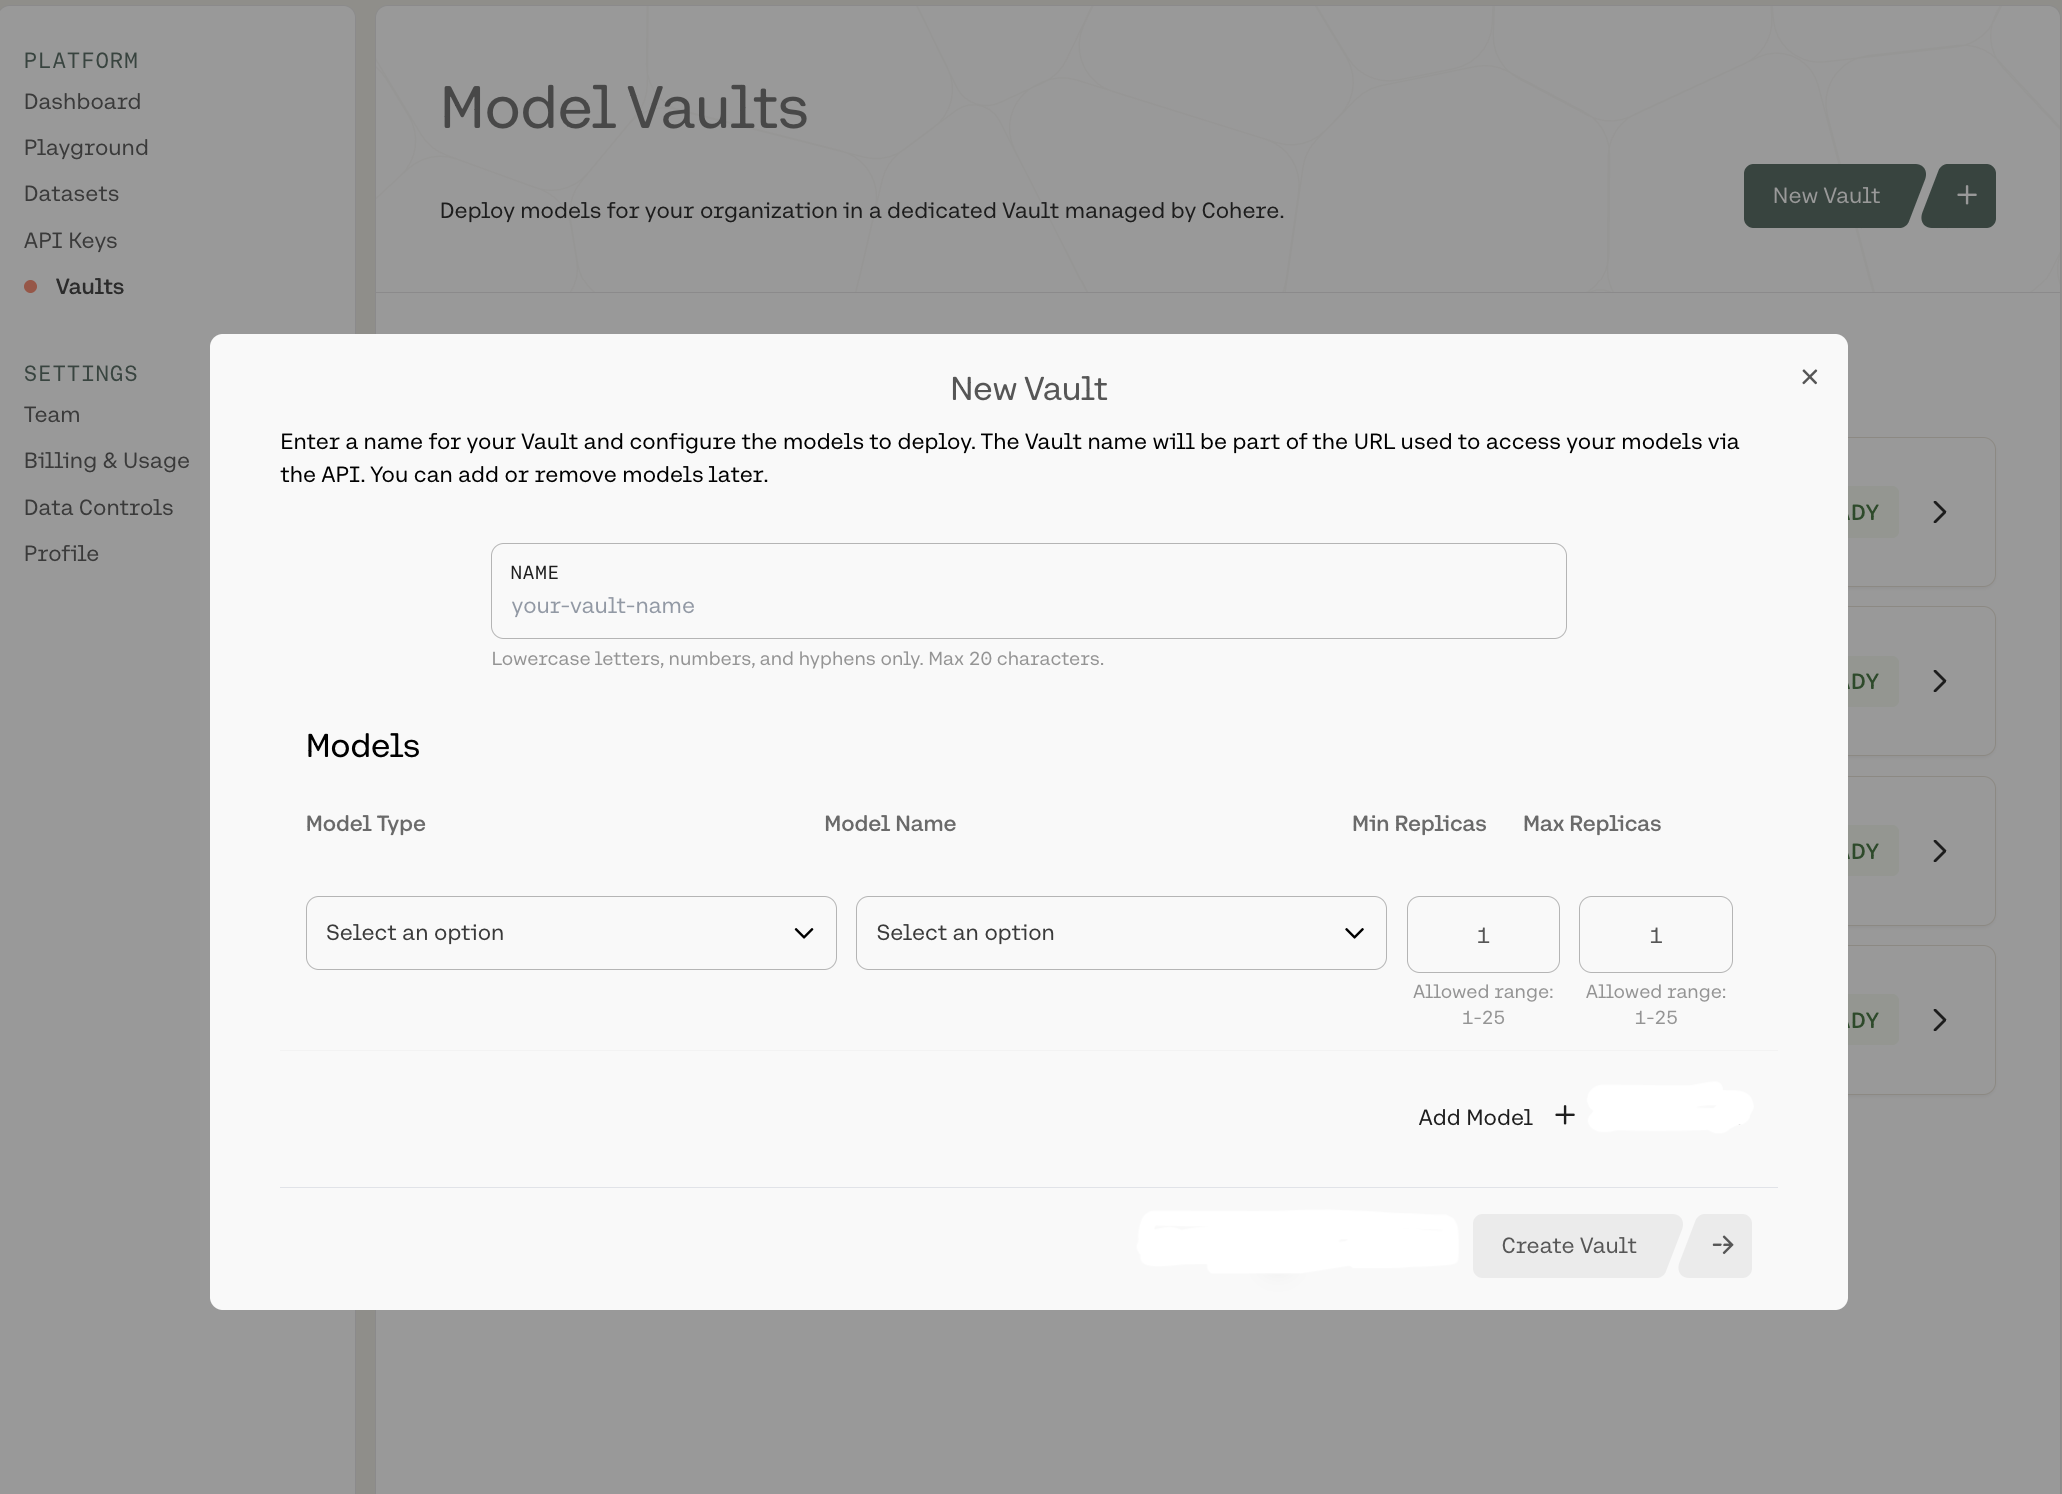Viewport: 2062px width, 1494px height.
Task: Click the Add Model text
Action: pos(1475,1117)
